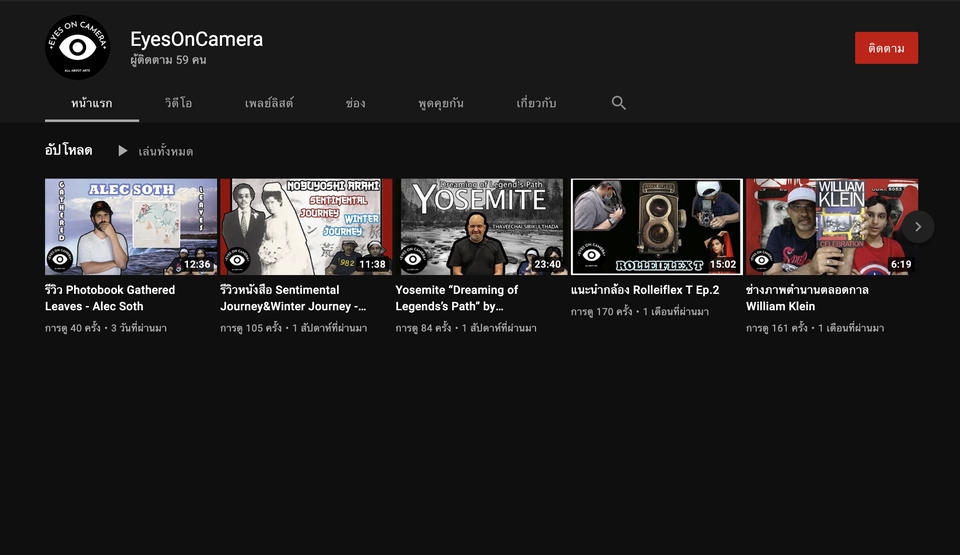The image size is (960, 555).
Task: Click the 11:38 duration badge
Action: click(x=372, y=264)
